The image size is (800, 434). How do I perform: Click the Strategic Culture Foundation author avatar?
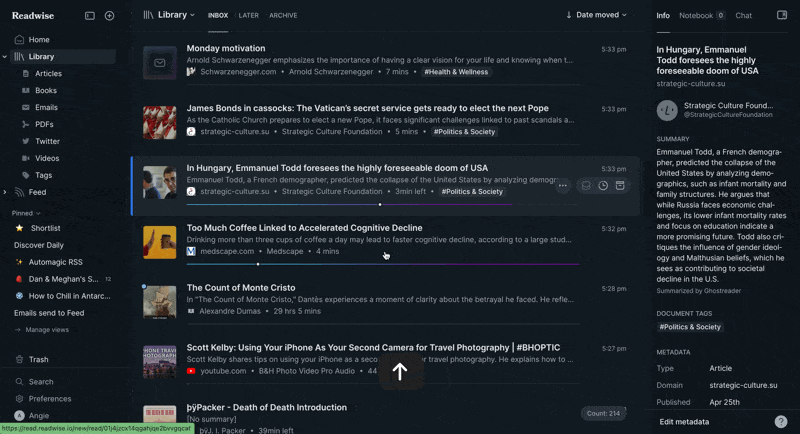(x=667, y=110)
